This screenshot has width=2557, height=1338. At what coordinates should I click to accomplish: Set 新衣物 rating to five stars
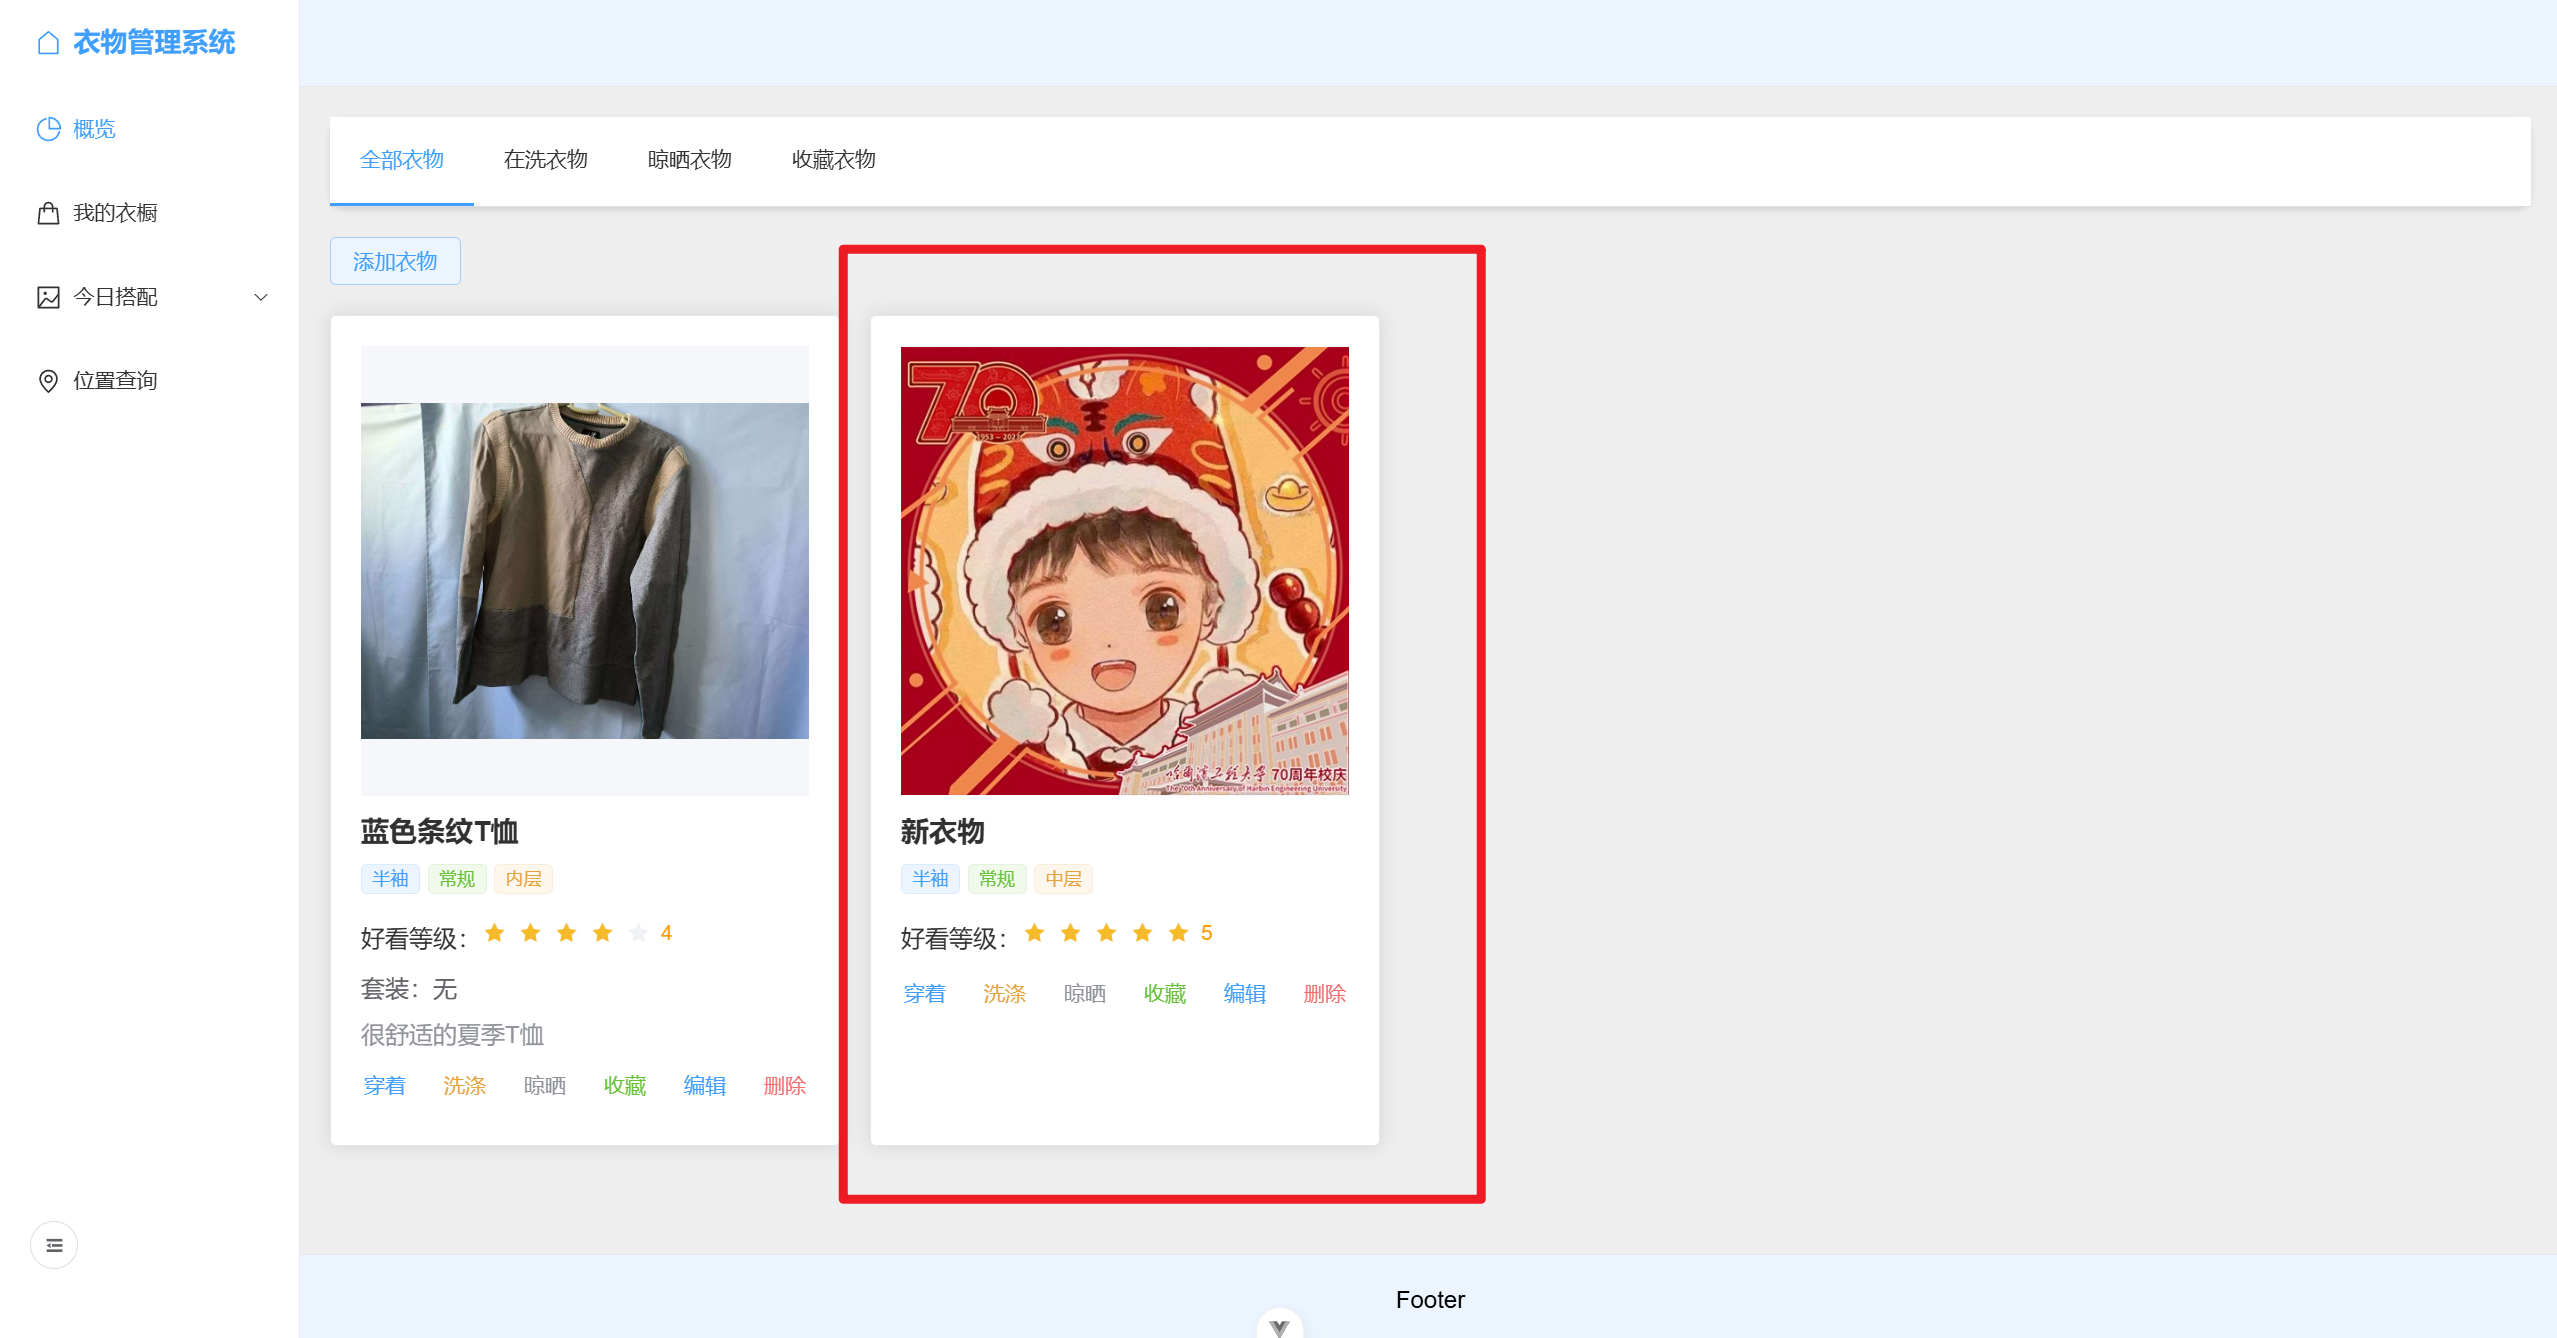click(1179, 933)
